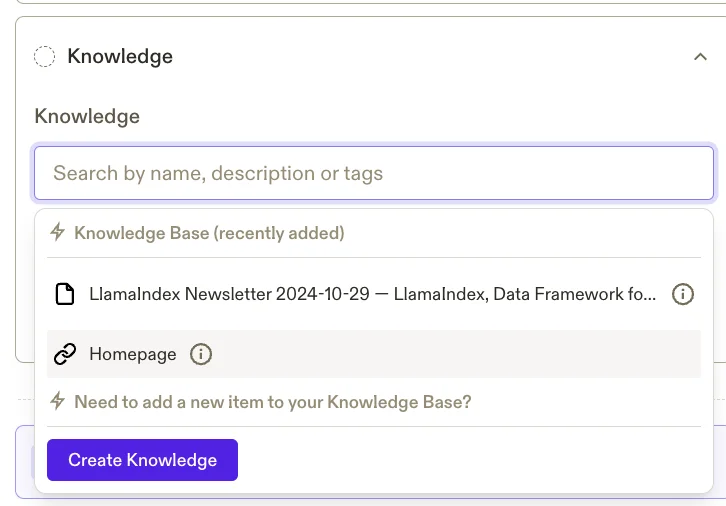Click empty space in the highlighted Homepage row
The height and width of the screenshot is (506, 726).
(450, 354)
